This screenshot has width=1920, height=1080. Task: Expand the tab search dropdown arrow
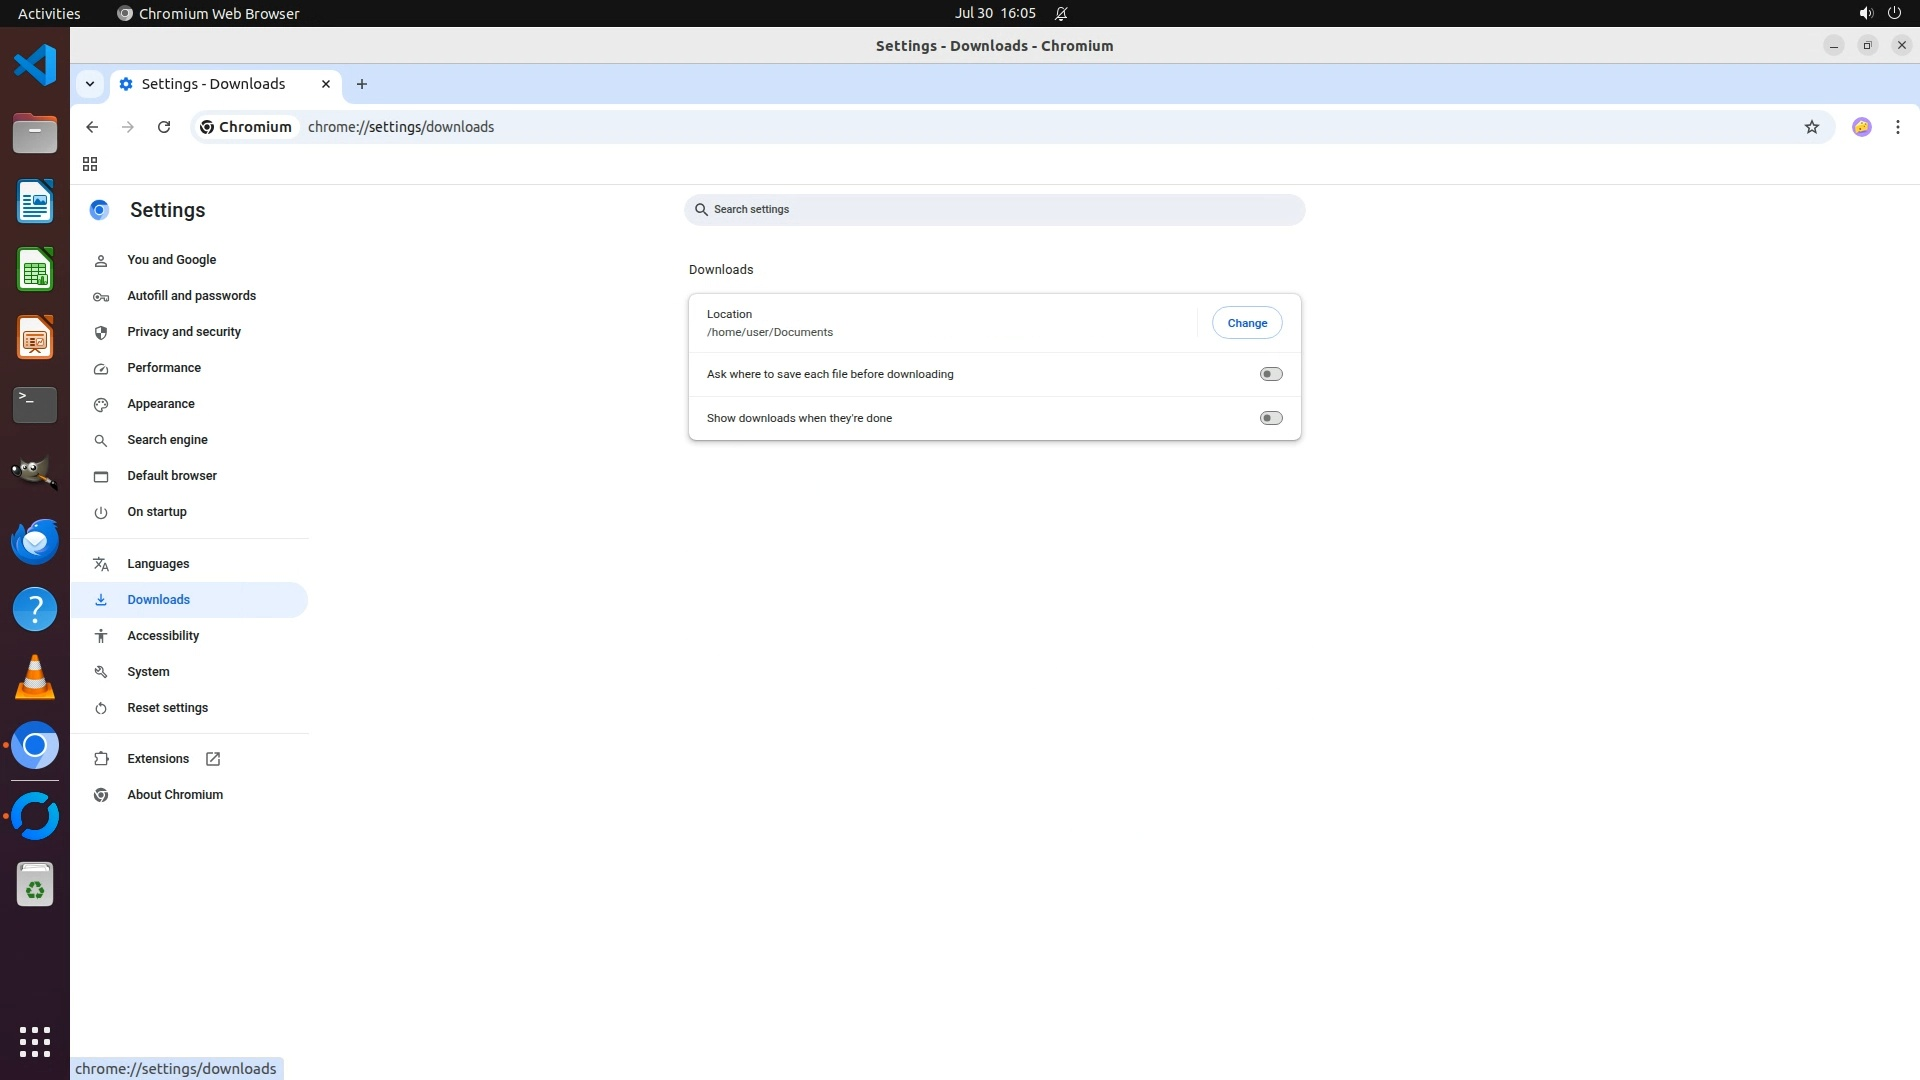[x=90, y=84]
